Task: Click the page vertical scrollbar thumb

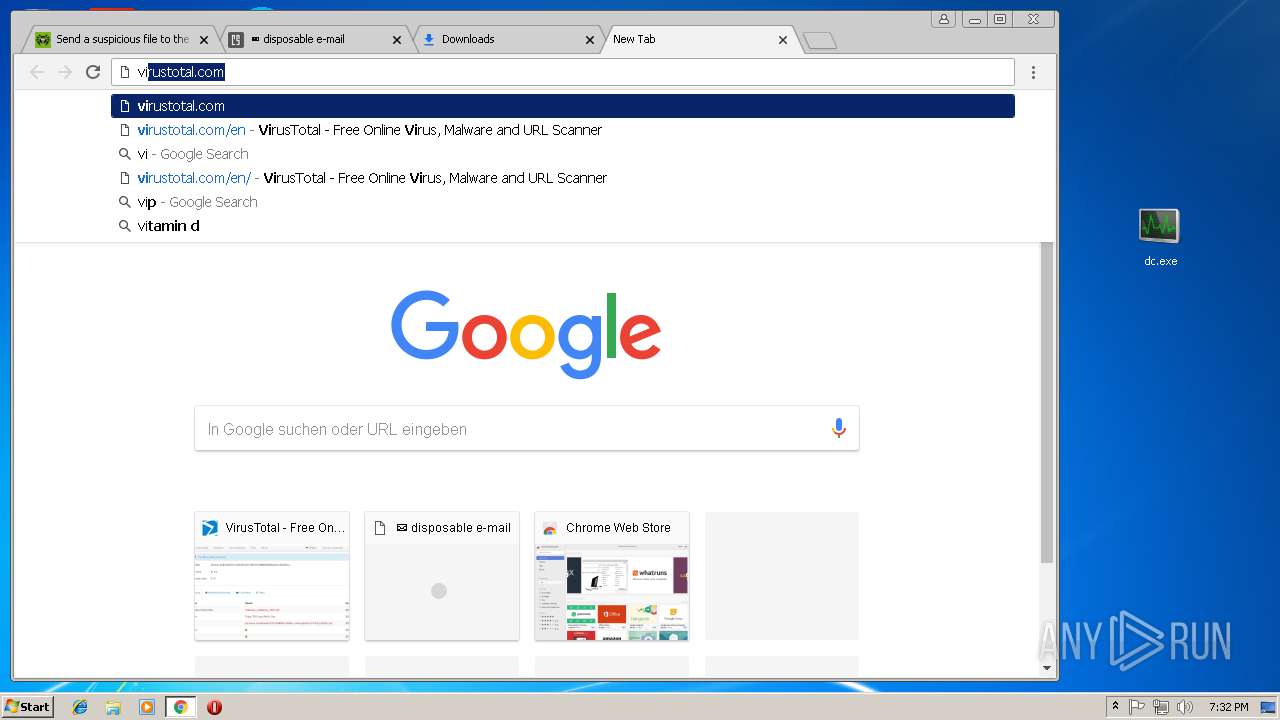Action: coord(1047,402)
